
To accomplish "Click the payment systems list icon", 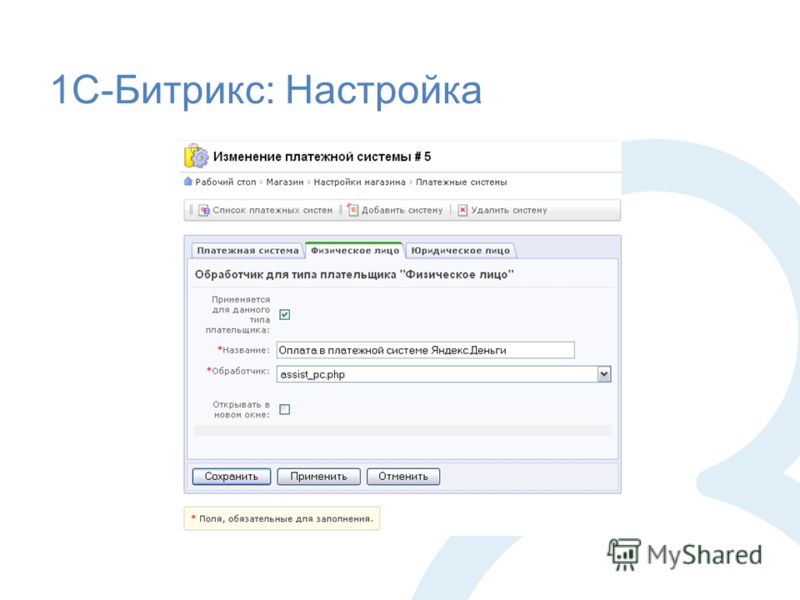I will 204,210.
